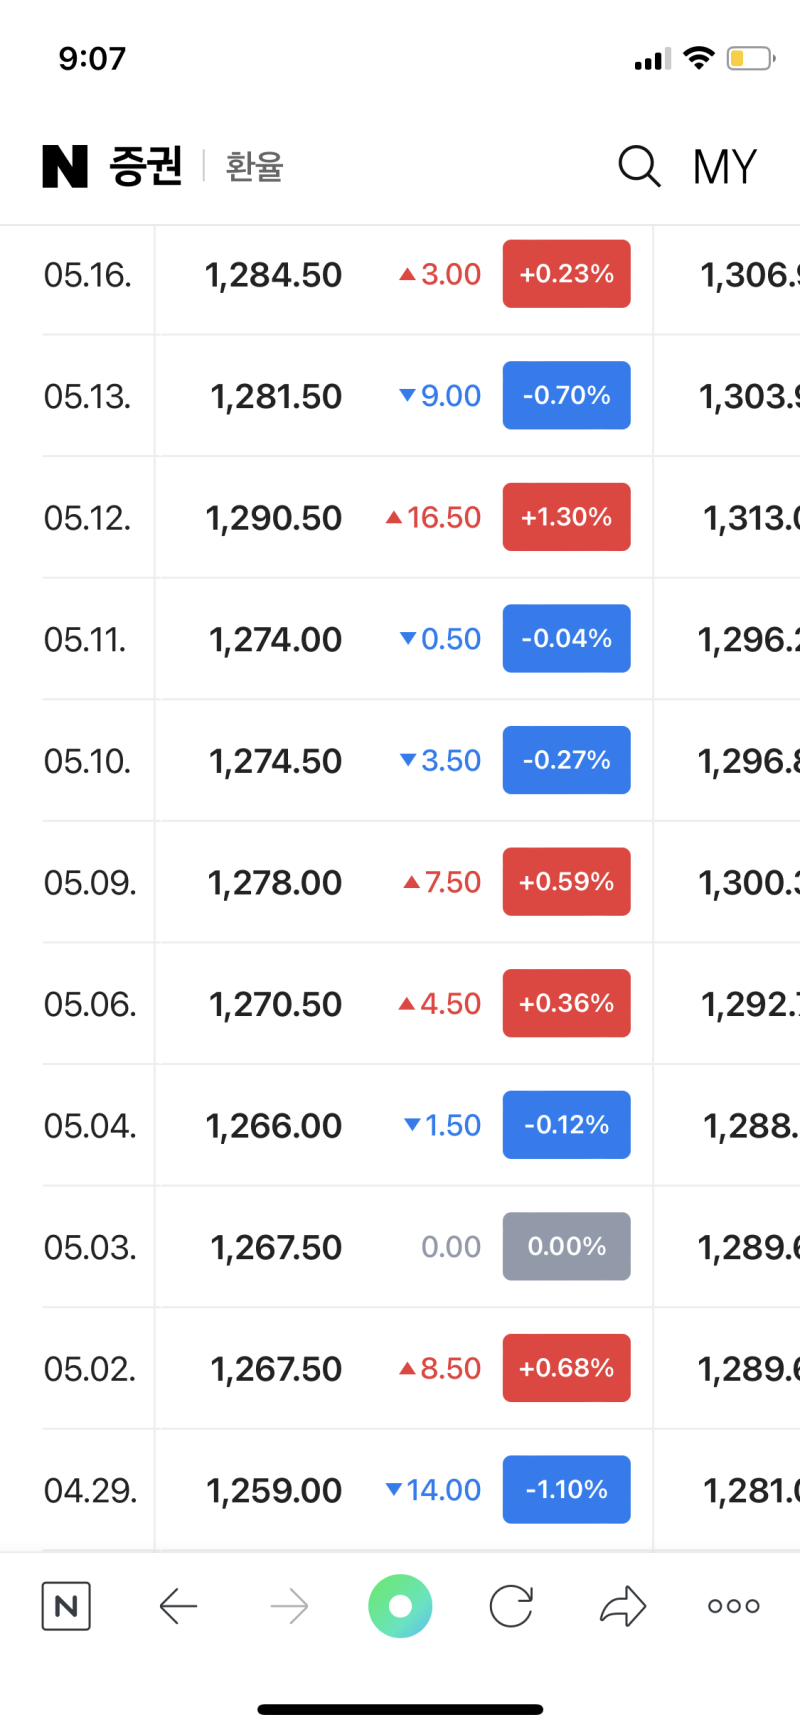
Task: Go to the 증권 section
Action: tap(146, 166)
